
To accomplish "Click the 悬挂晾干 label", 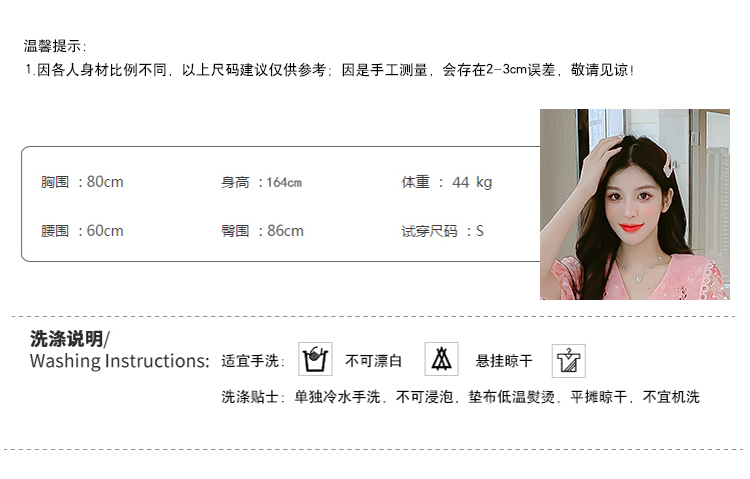I will [504, 361].
